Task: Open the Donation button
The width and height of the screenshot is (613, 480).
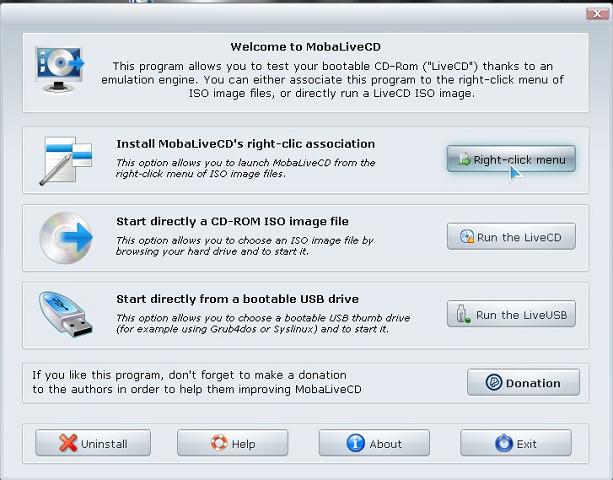Action: pos(523,382)
